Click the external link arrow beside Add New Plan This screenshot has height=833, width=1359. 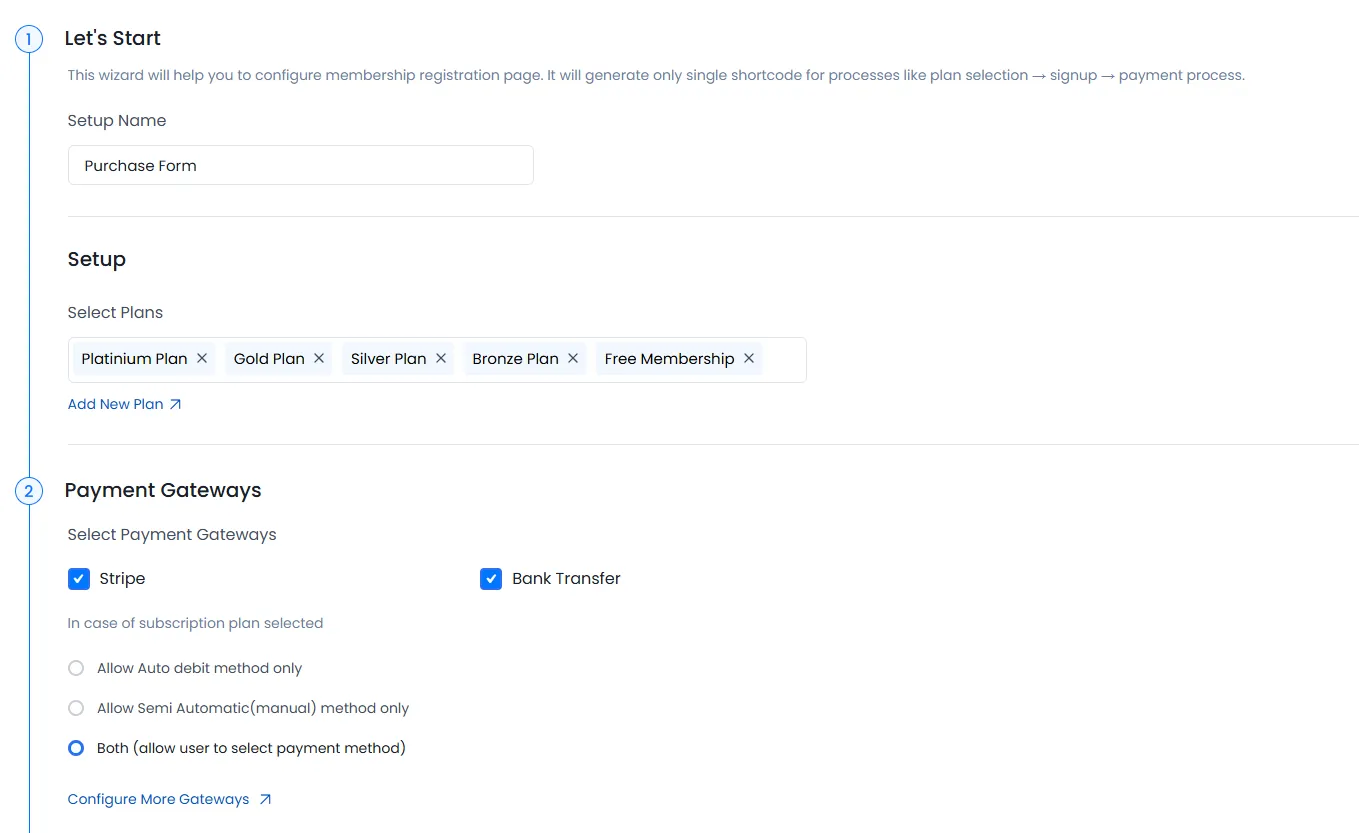tap(177, 403)
